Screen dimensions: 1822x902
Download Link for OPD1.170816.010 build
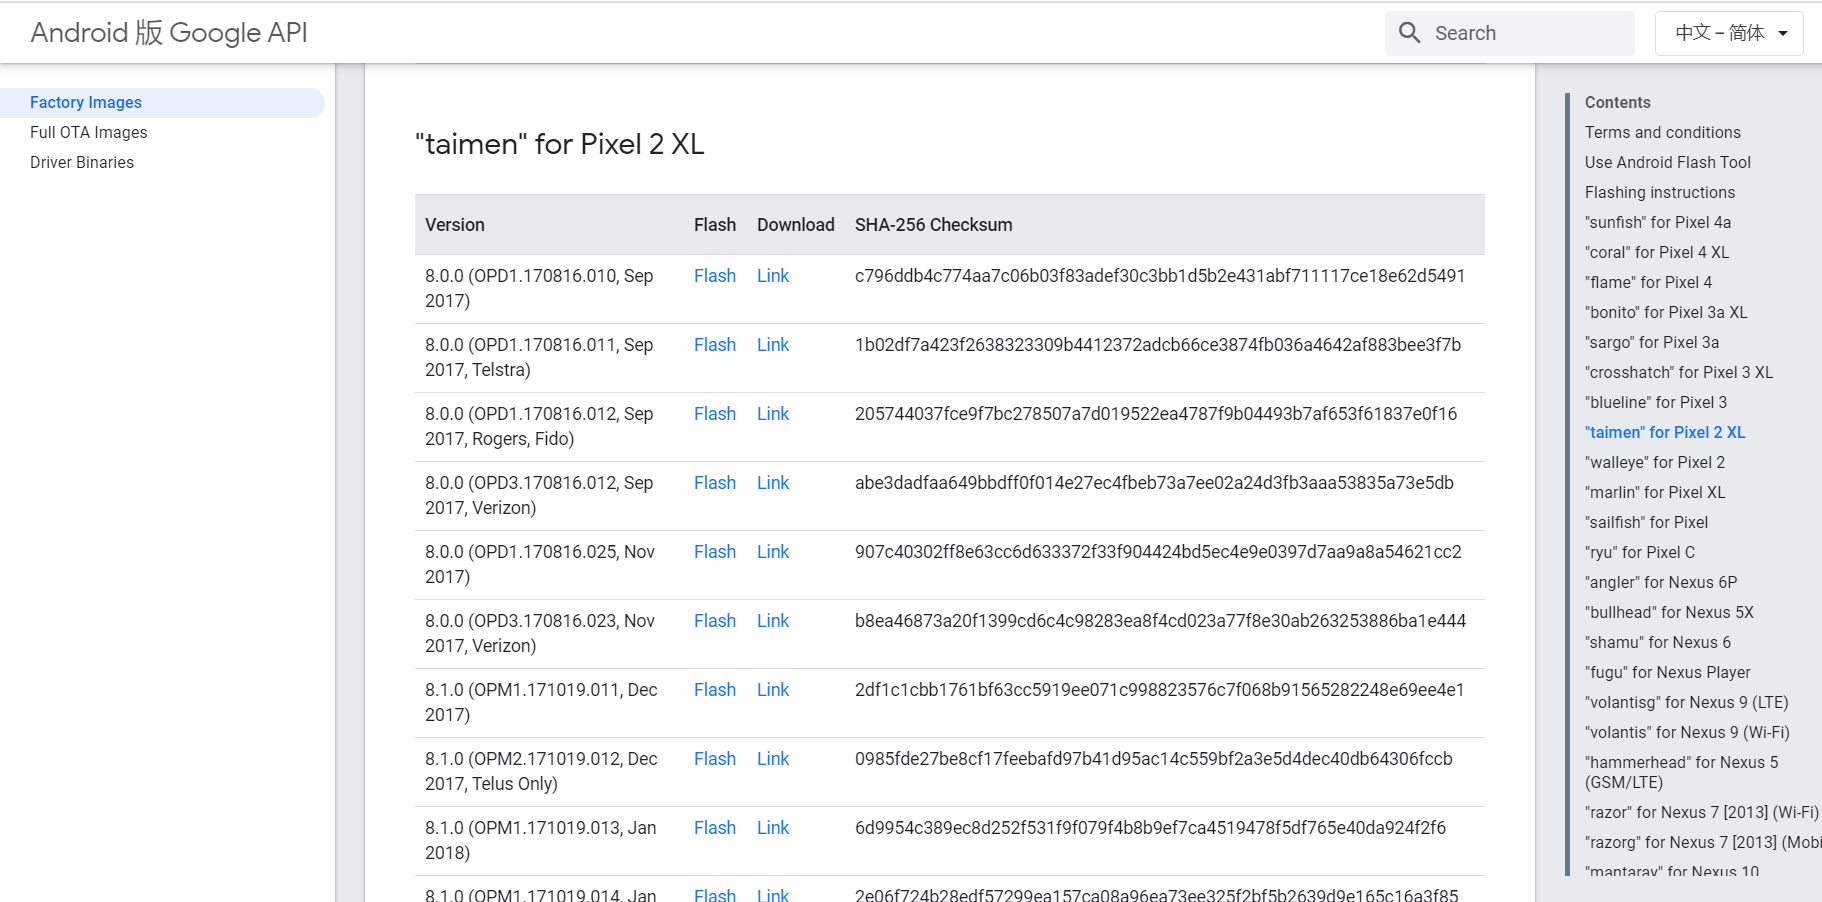pyautogui.click(x=773, y=276)
